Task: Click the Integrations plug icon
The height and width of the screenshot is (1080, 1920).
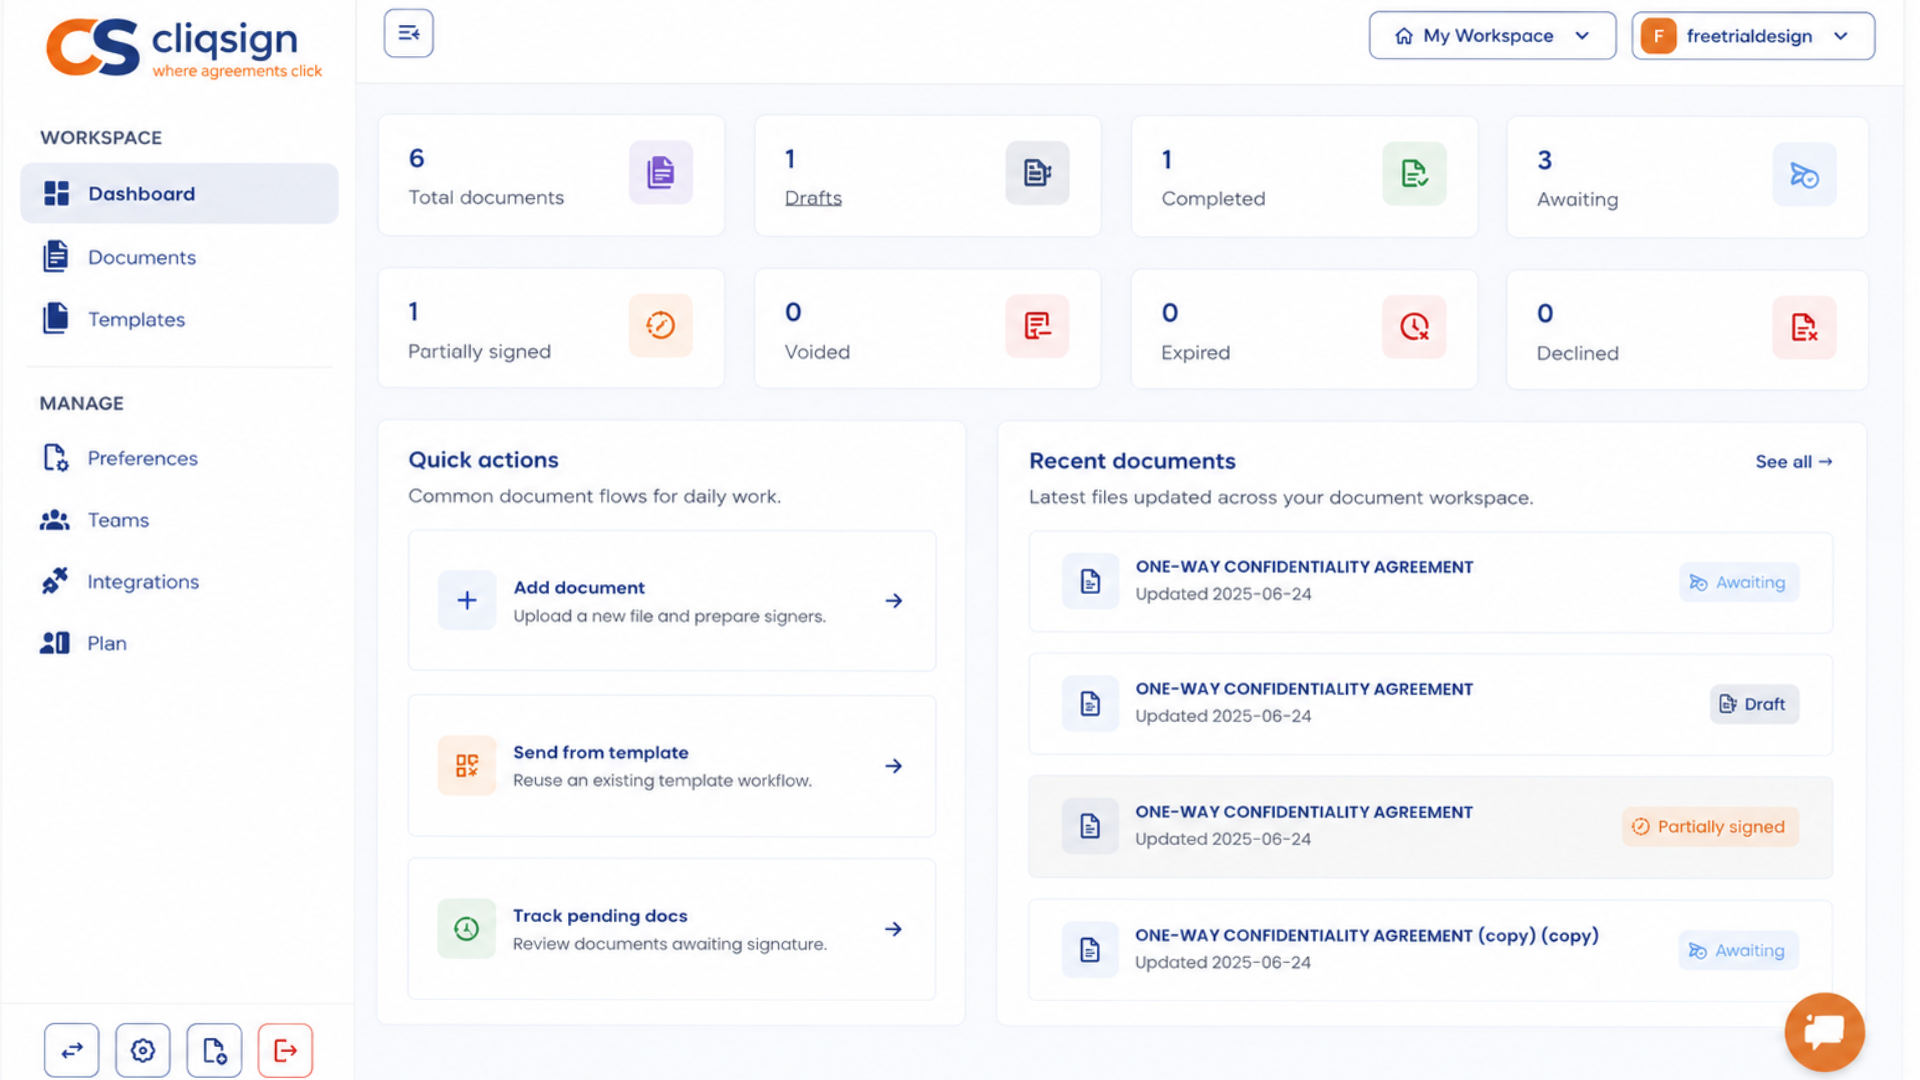Action: (55, 581)
